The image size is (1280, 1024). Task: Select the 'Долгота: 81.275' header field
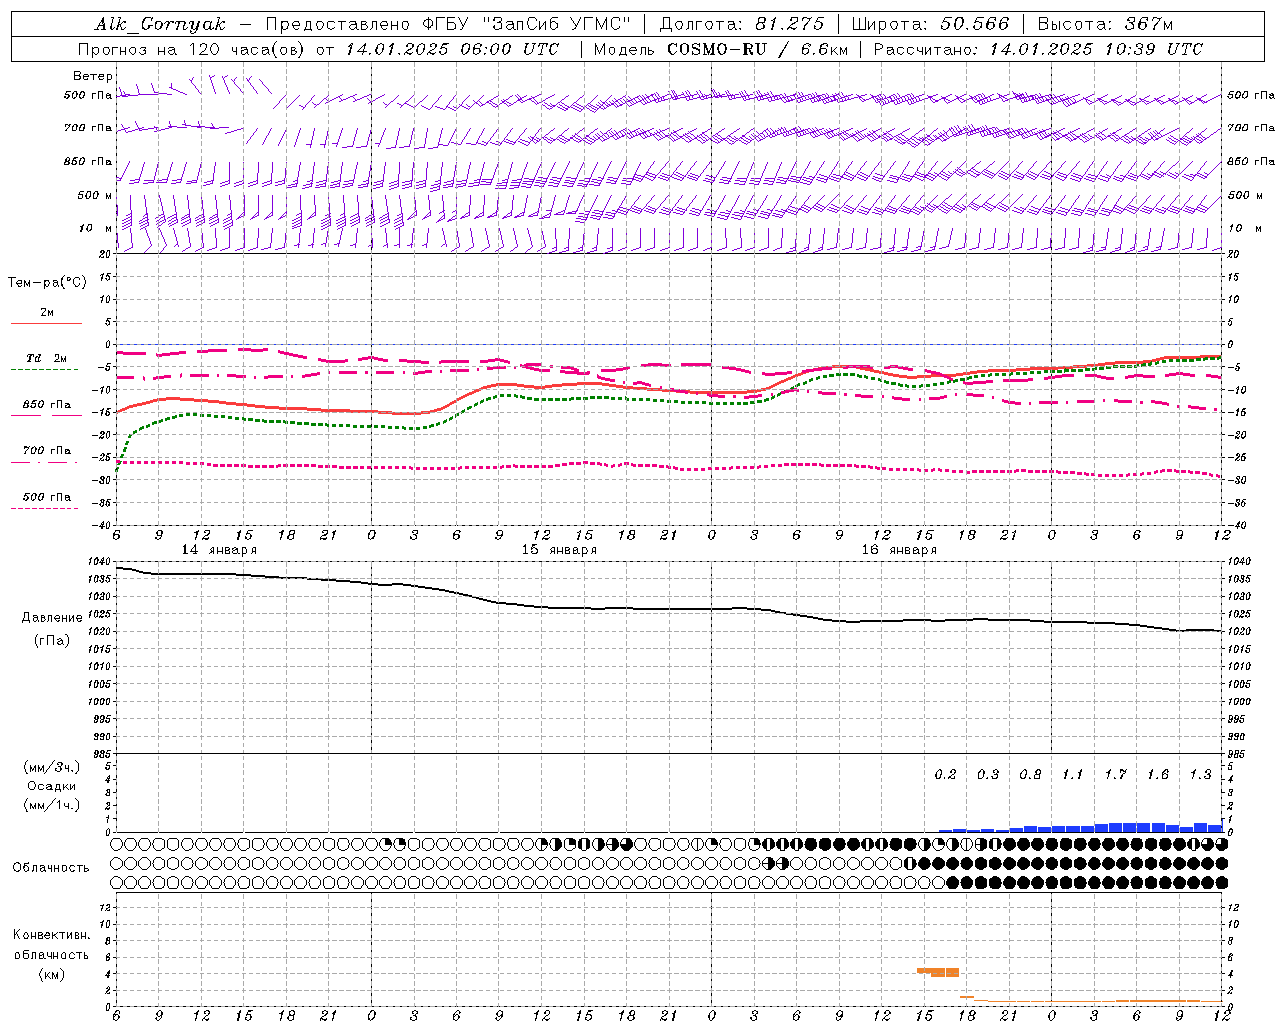tap(742, 24)
